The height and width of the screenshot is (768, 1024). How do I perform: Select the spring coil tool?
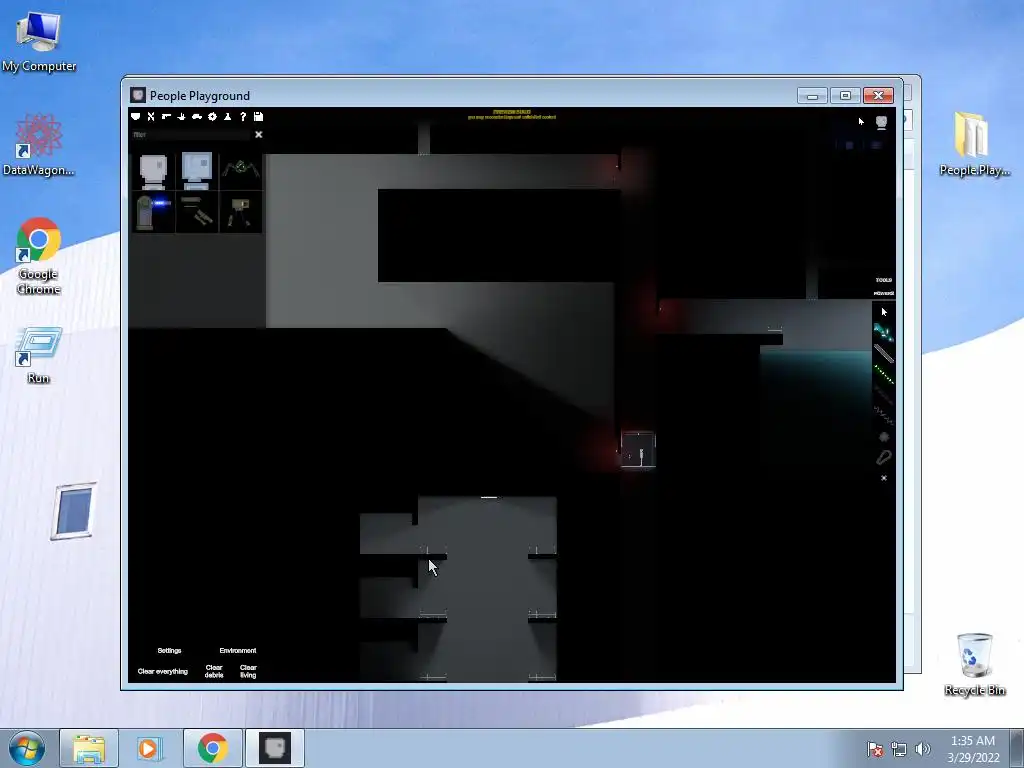coord(884,416)
